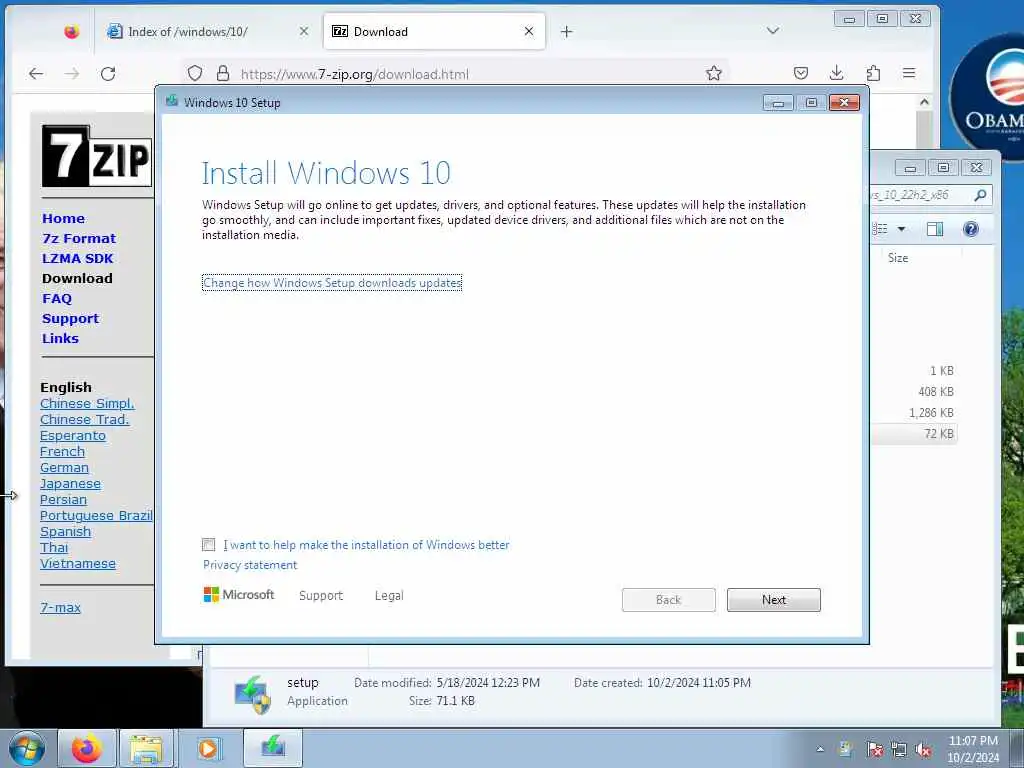The width and height of the screenshot is (1024, 768).
Task: Open Windows Explorer taskbar icon
Action: 146,748
